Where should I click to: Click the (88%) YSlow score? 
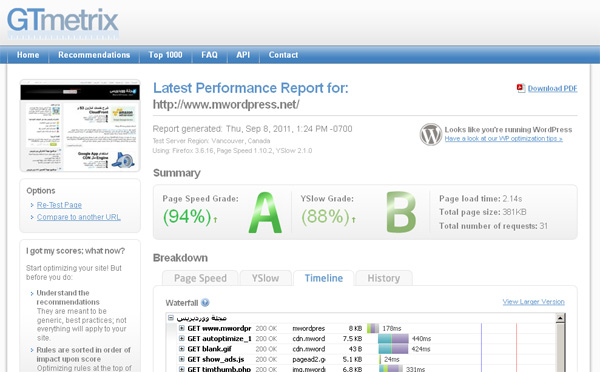(x=325, y=217)
